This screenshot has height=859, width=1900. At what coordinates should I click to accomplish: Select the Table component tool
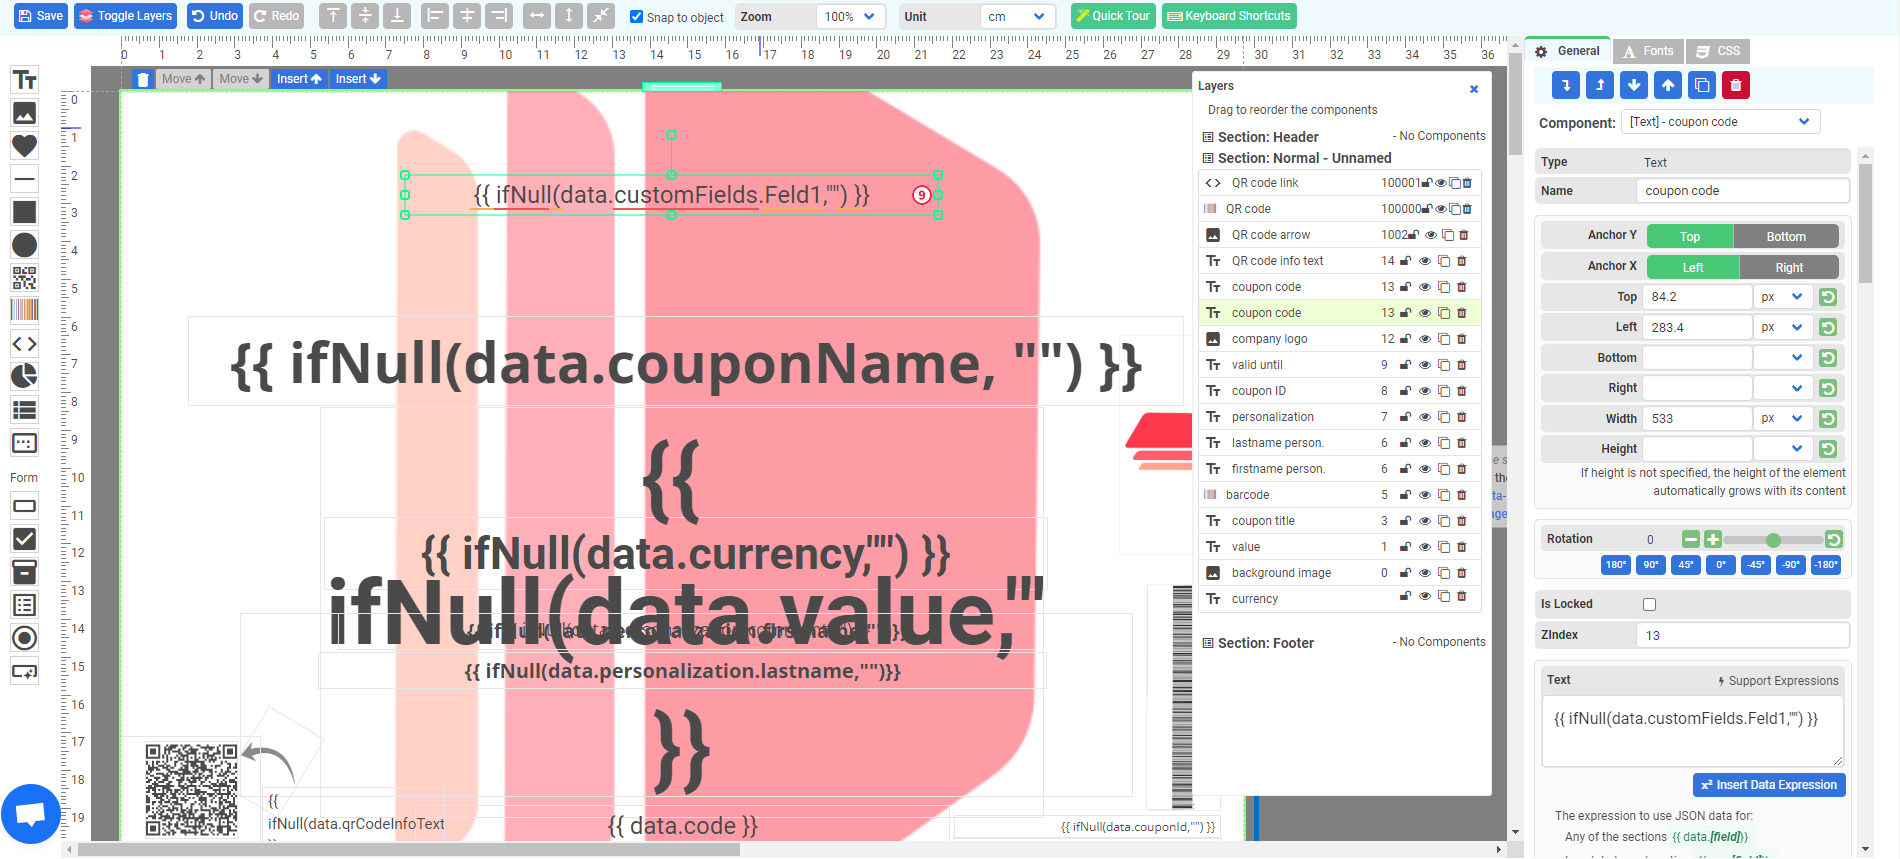[x=24, y=409]
